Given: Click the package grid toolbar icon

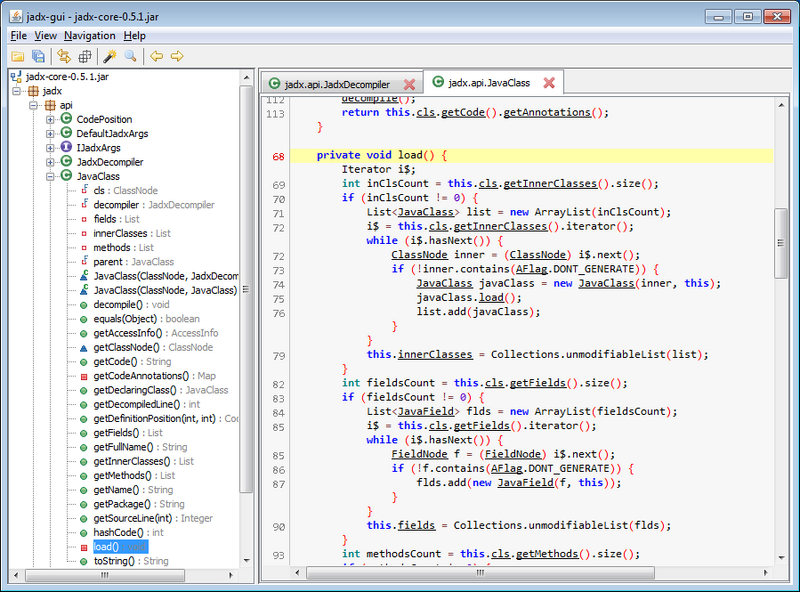Looking at the screenshot, I should pyautogui.click(x=84, y=56).
